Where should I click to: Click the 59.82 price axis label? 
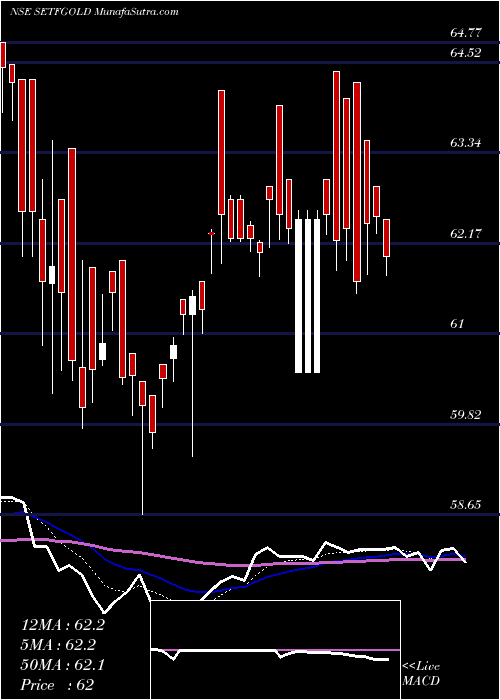click(x=466, y=415)
